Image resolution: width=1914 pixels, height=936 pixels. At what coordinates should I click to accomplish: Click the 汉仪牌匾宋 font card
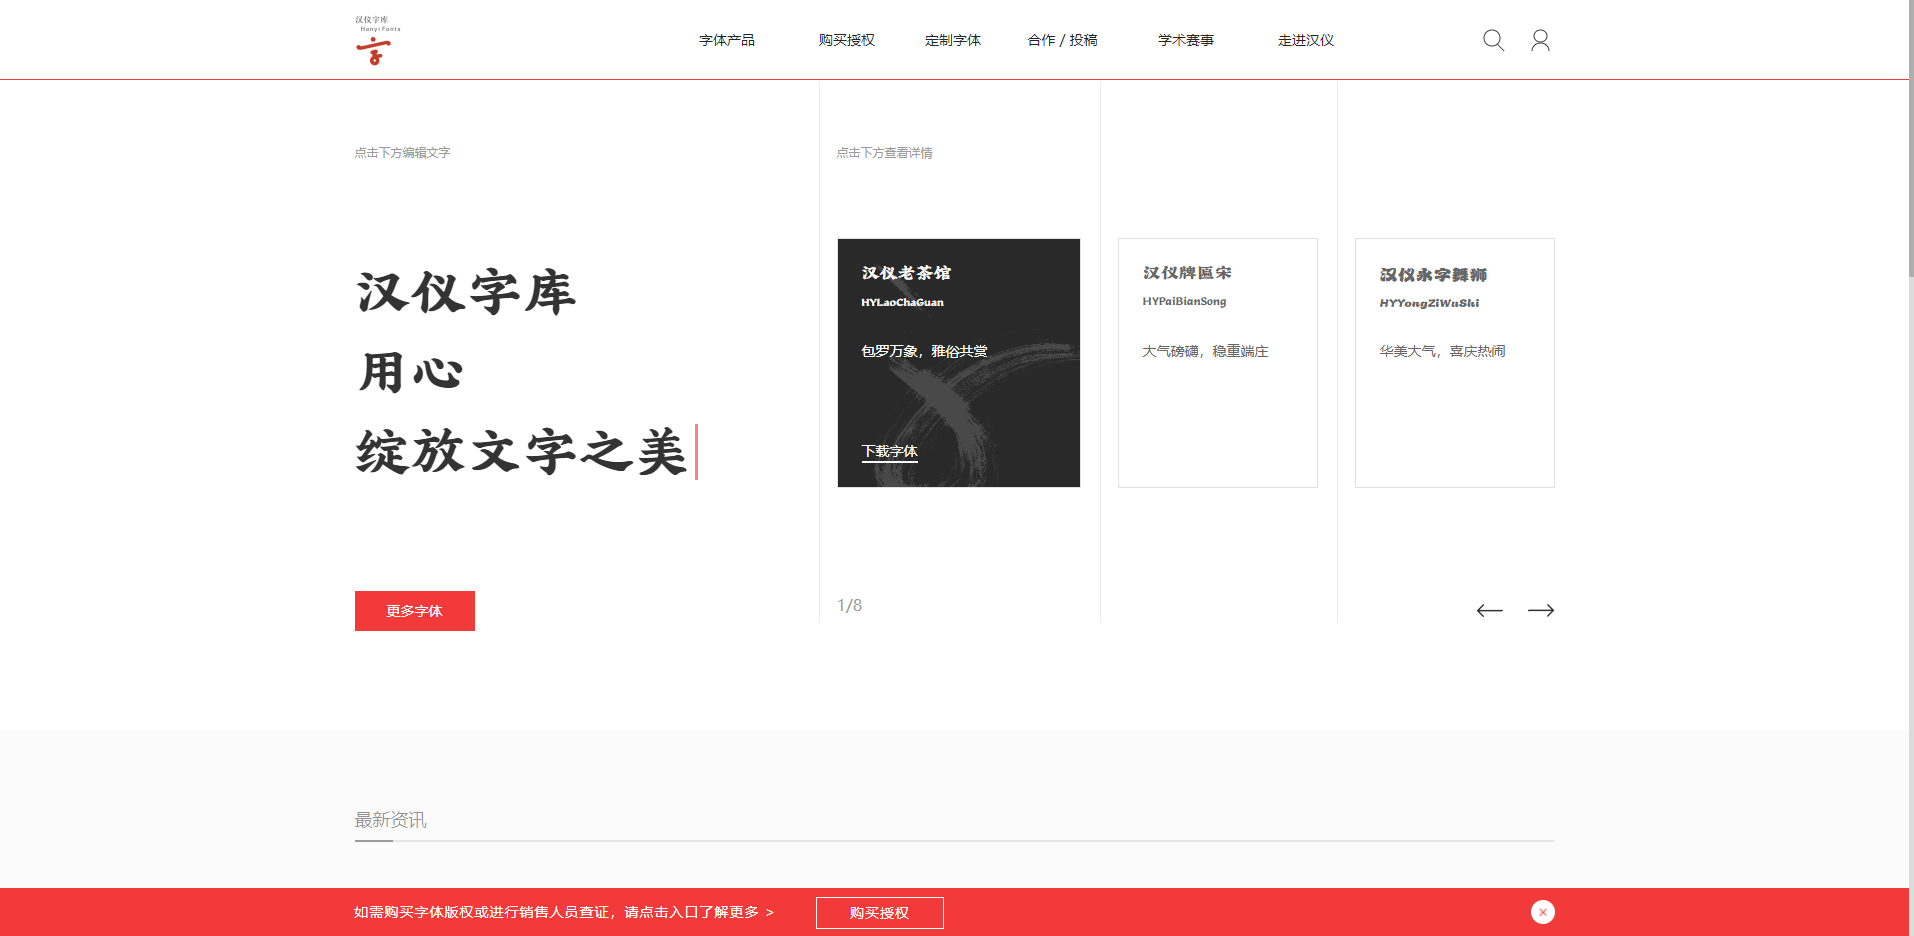(1216, 362)
